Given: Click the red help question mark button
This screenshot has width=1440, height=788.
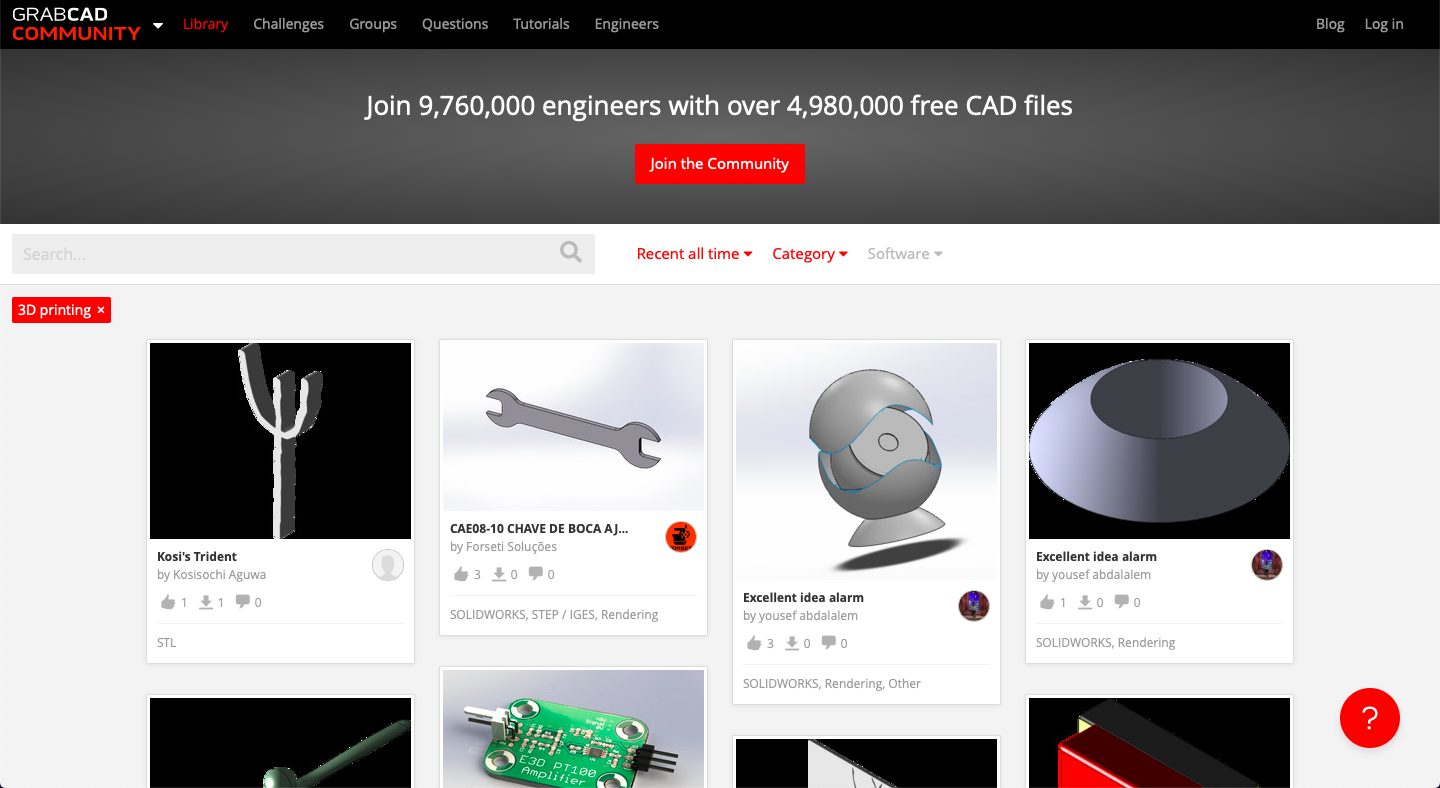Looking at the screenshot, I should click(x=1370, y=718).
